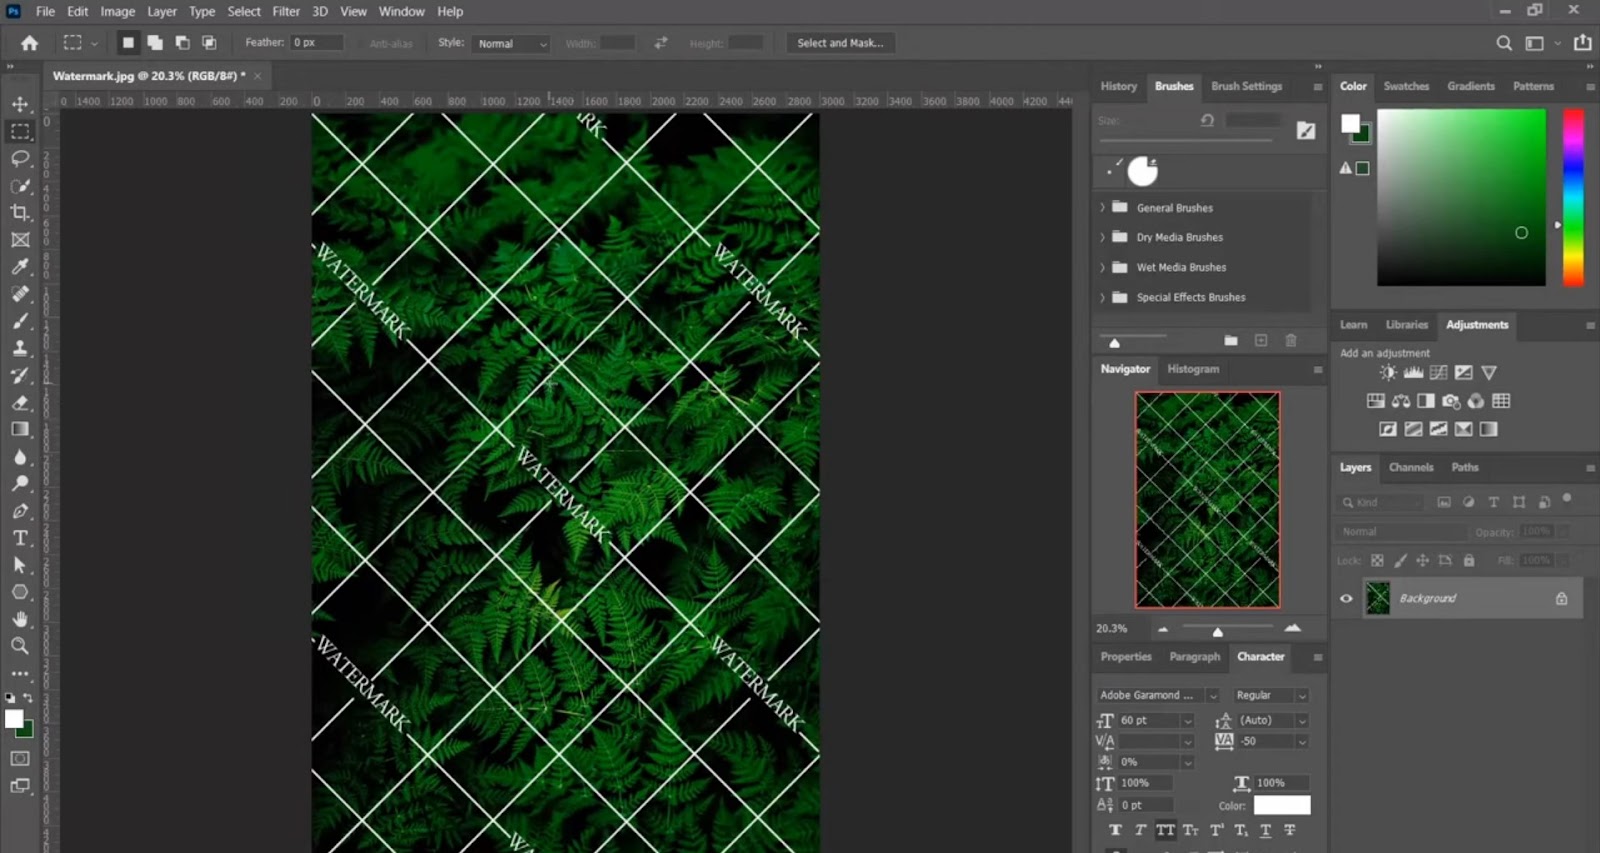This screenshot has width=1600, height=853.
Task: Select the Pen tool
Action: point(20,511)
